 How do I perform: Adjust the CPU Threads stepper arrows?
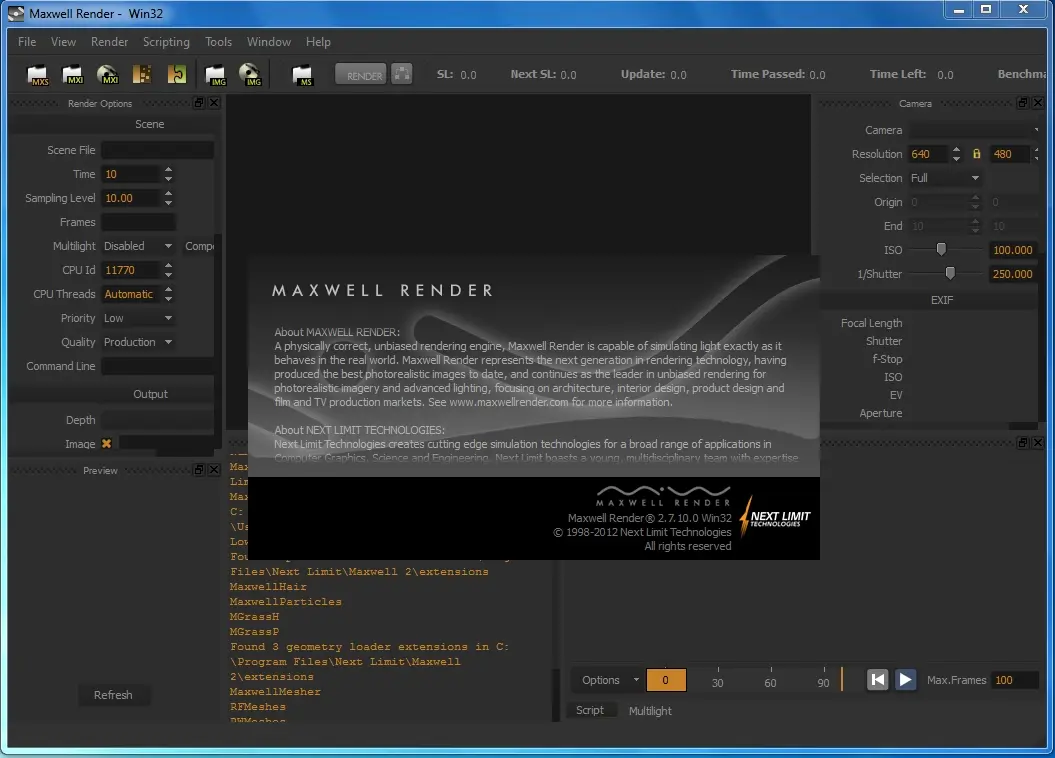(x=168, y=295)
